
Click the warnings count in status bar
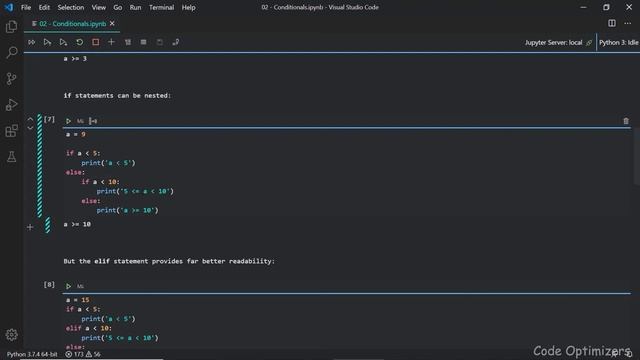click(x=93, y=354)
